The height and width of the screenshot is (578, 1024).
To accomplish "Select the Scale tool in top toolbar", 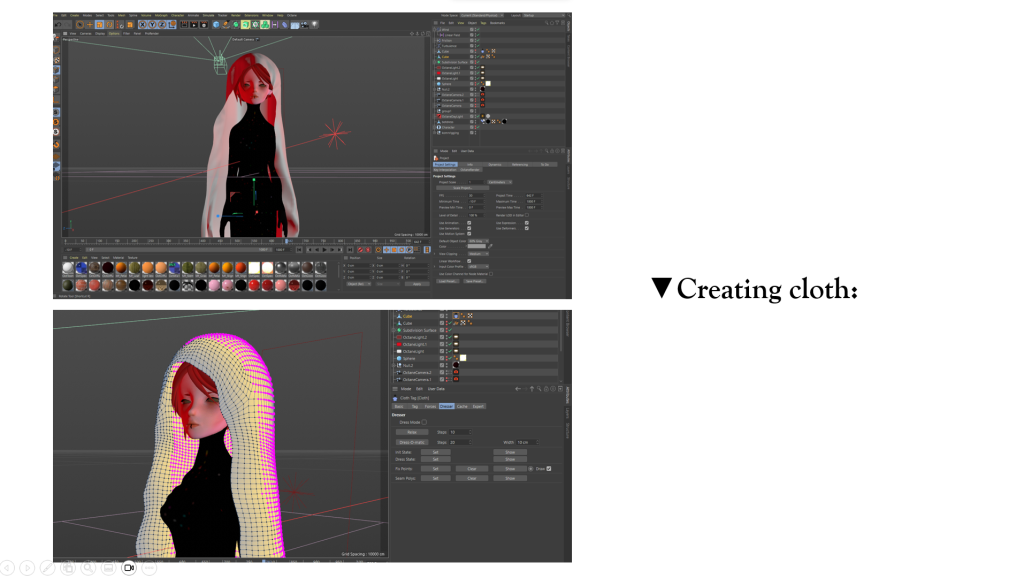I will tap(99, 25).
